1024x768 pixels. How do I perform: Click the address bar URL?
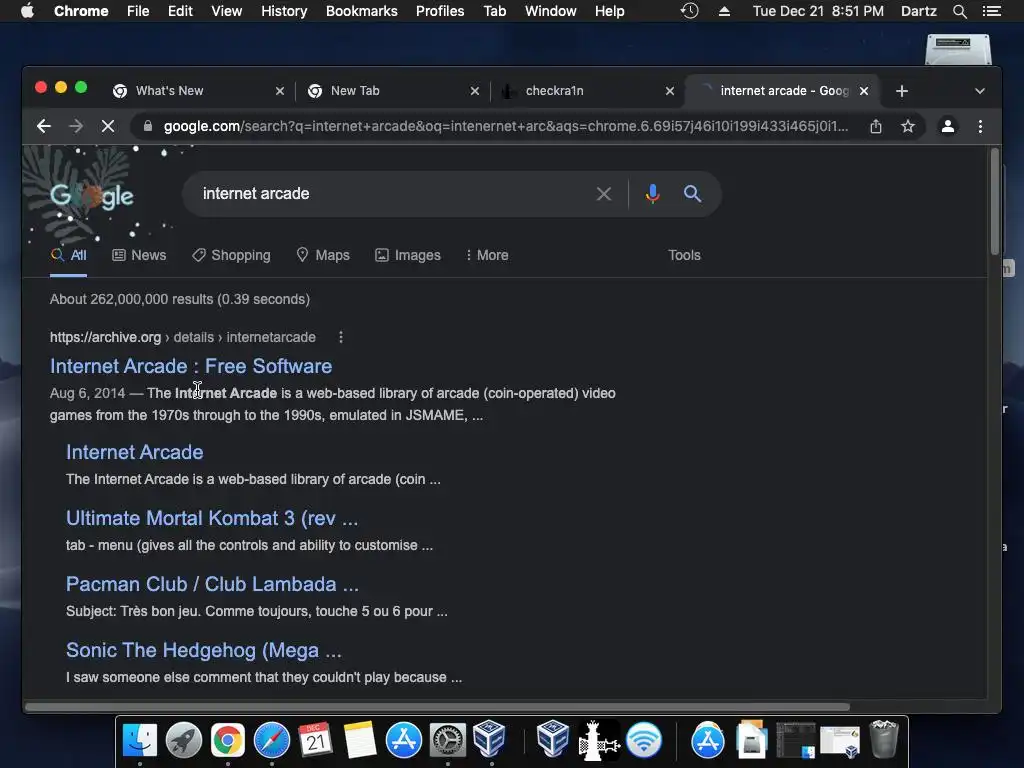pos(505,126)
